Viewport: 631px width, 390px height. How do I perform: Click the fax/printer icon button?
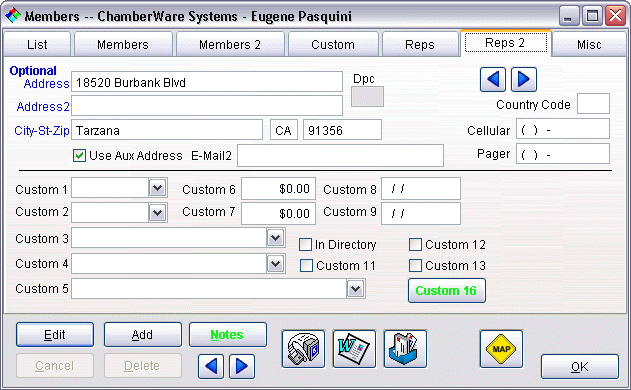pyautogui.click(x=303, y=349)
